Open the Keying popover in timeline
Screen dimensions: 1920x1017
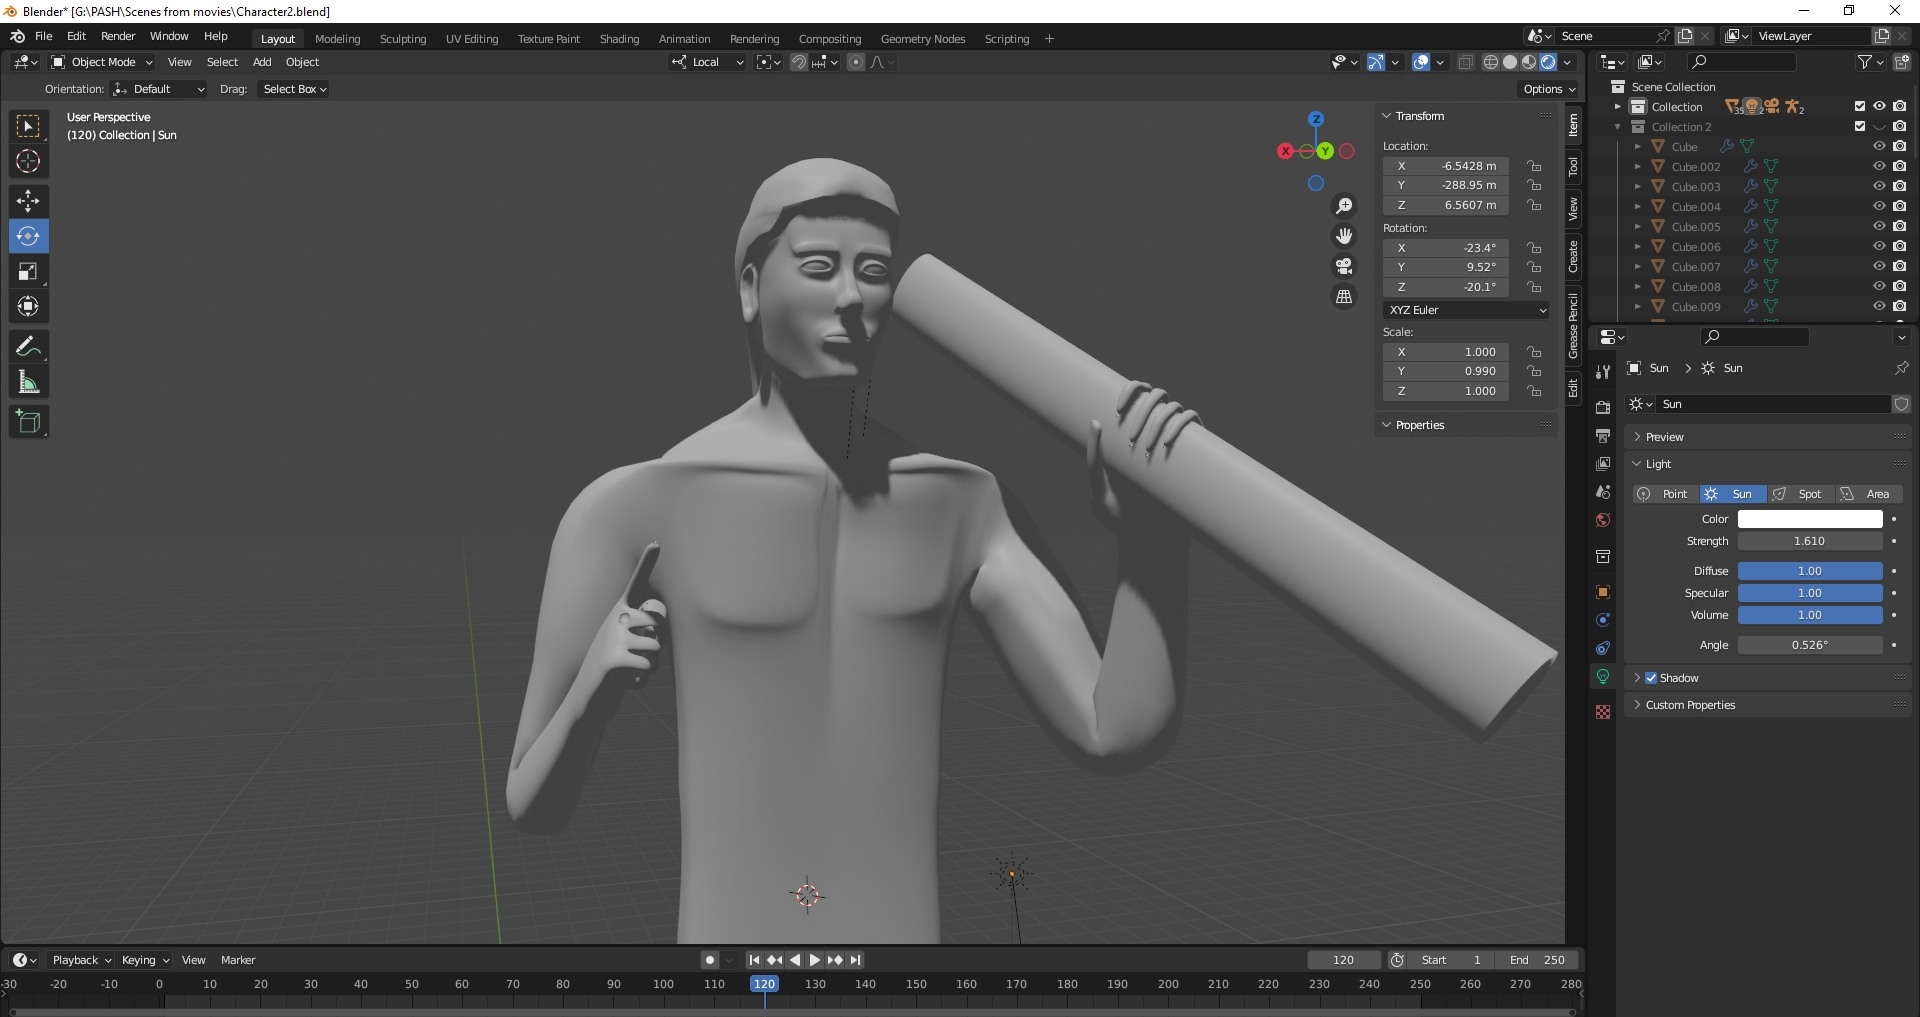145,960
